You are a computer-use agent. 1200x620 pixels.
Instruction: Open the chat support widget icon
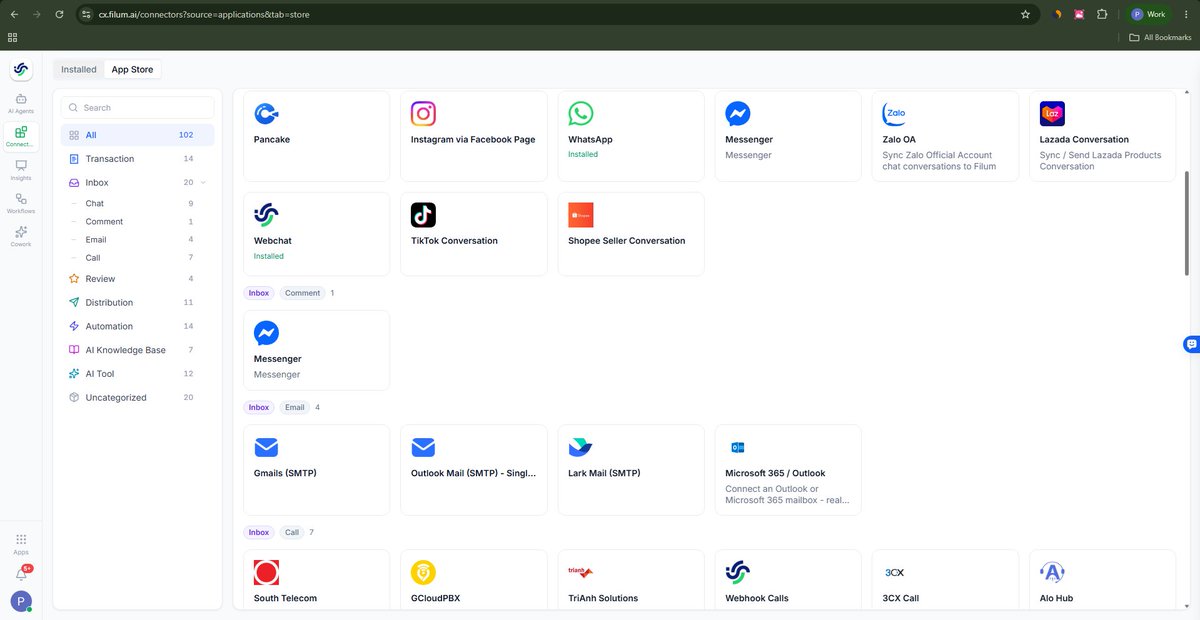(x=1191, y=344)
